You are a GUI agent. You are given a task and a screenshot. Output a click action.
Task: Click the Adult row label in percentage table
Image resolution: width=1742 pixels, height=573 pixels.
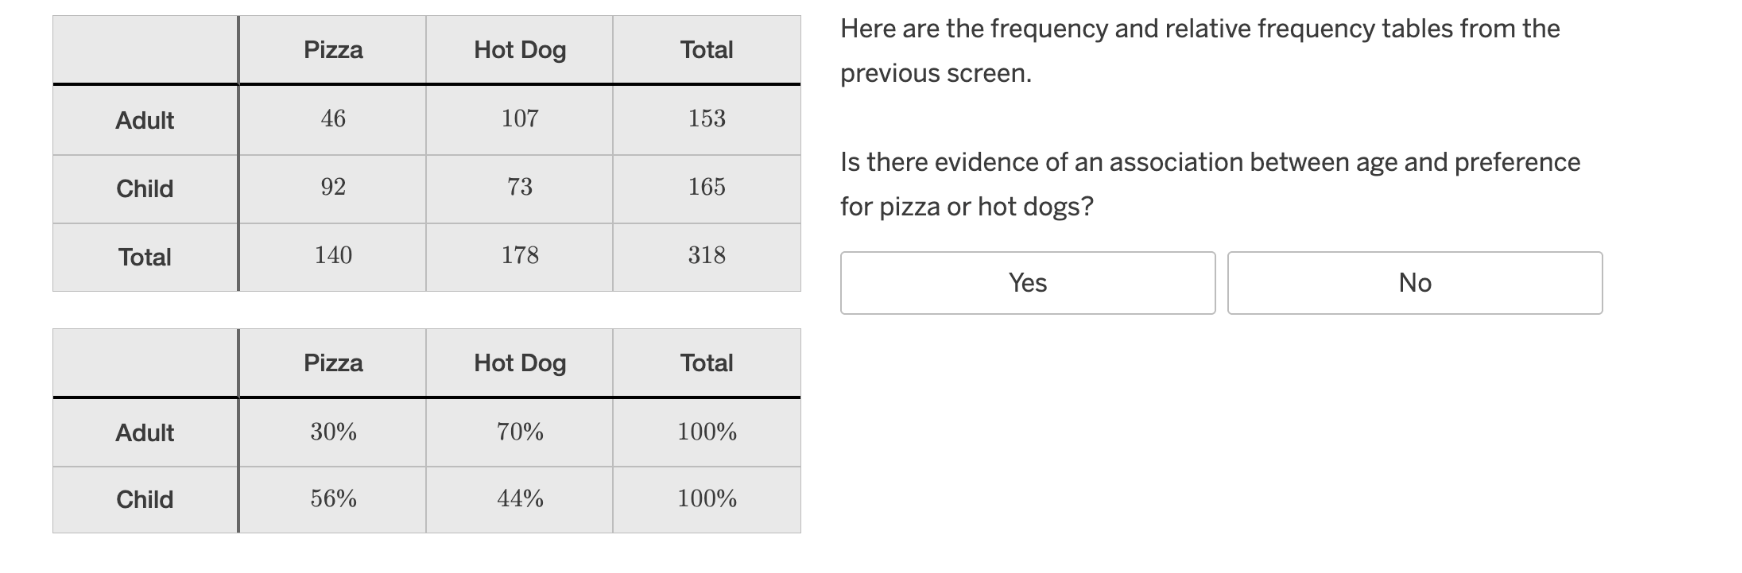click(145, 433)
